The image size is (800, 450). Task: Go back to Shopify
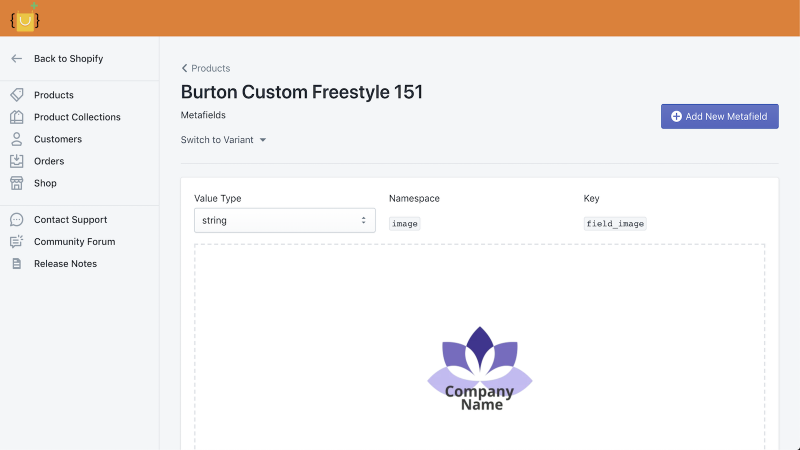(68, 59)
